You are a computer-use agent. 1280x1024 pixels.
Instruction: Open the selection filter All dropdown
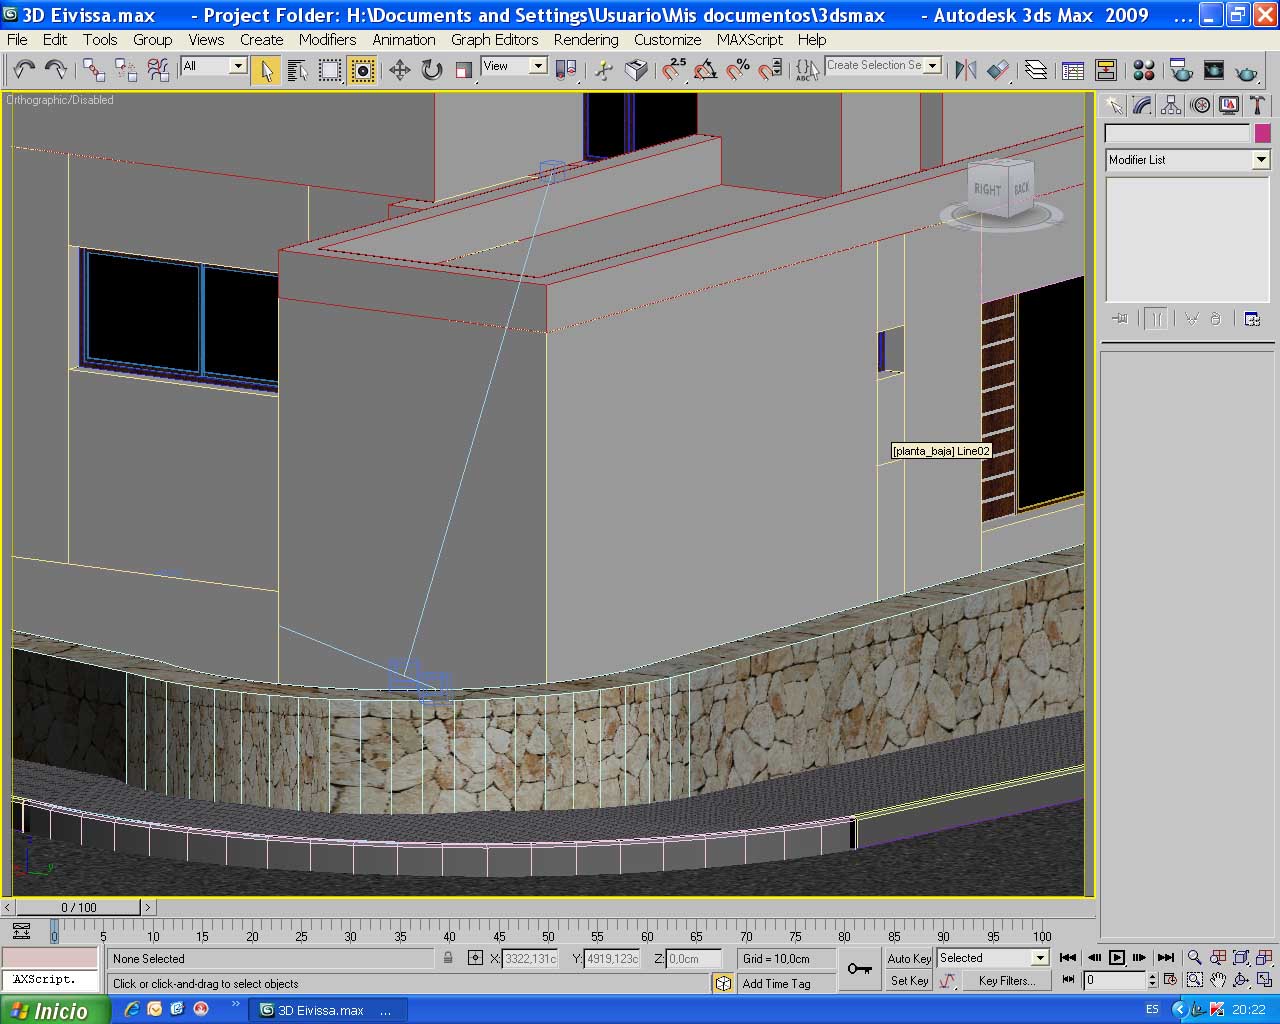point(238,66)
